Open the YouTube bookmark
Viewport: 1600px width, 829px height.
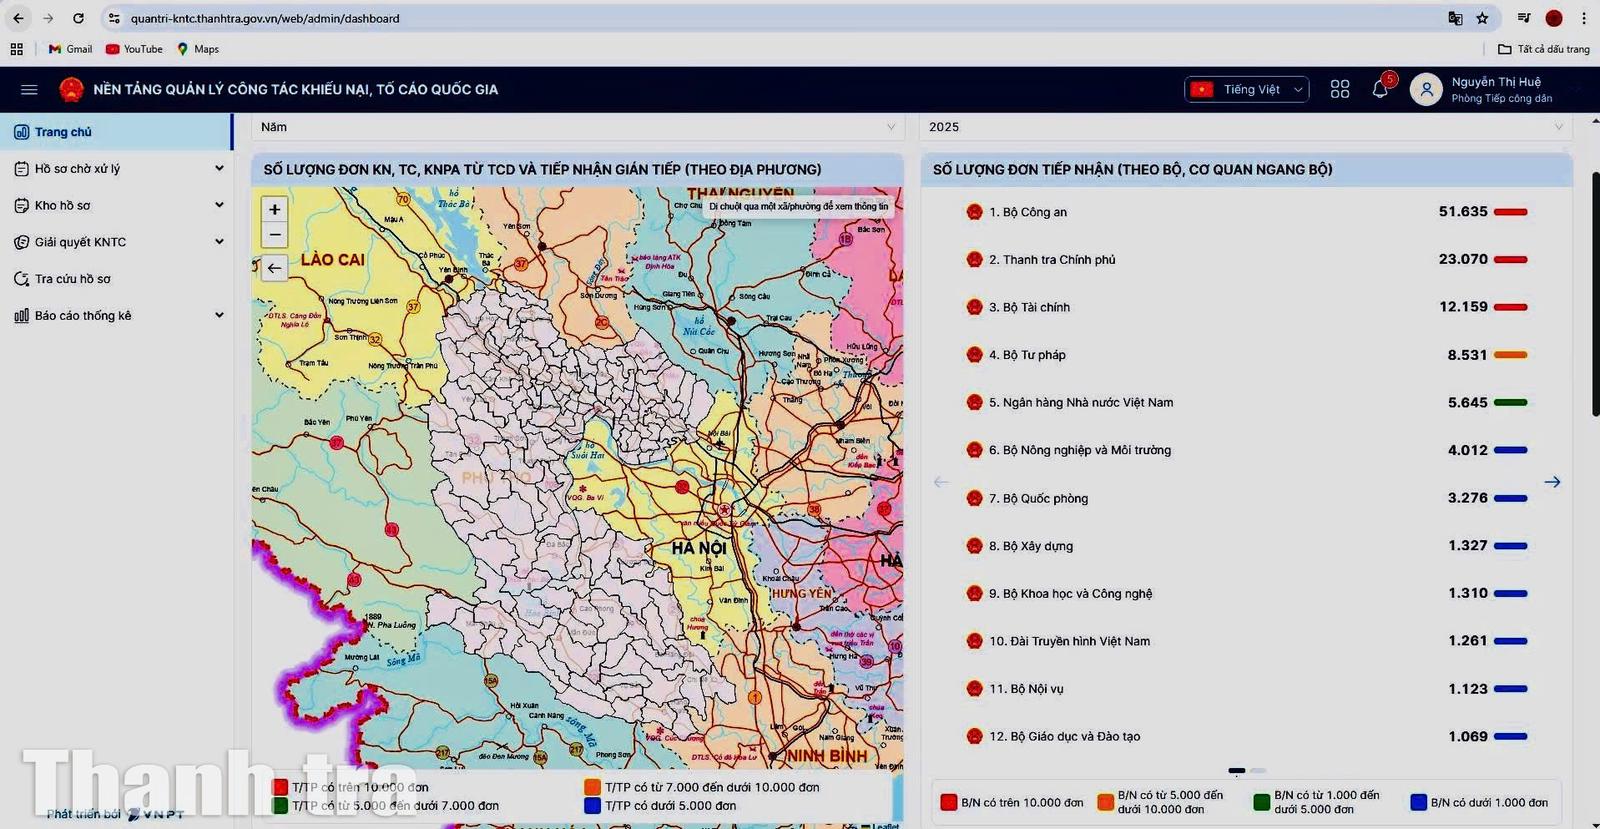click(x=134, y=49)
